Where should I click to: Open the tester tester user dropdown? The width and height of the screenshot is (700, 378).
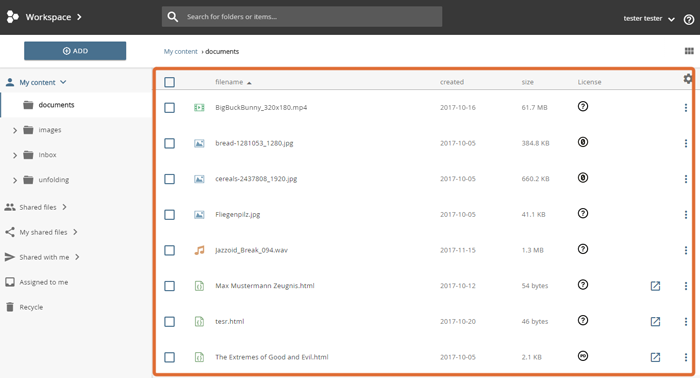(649, 19)
